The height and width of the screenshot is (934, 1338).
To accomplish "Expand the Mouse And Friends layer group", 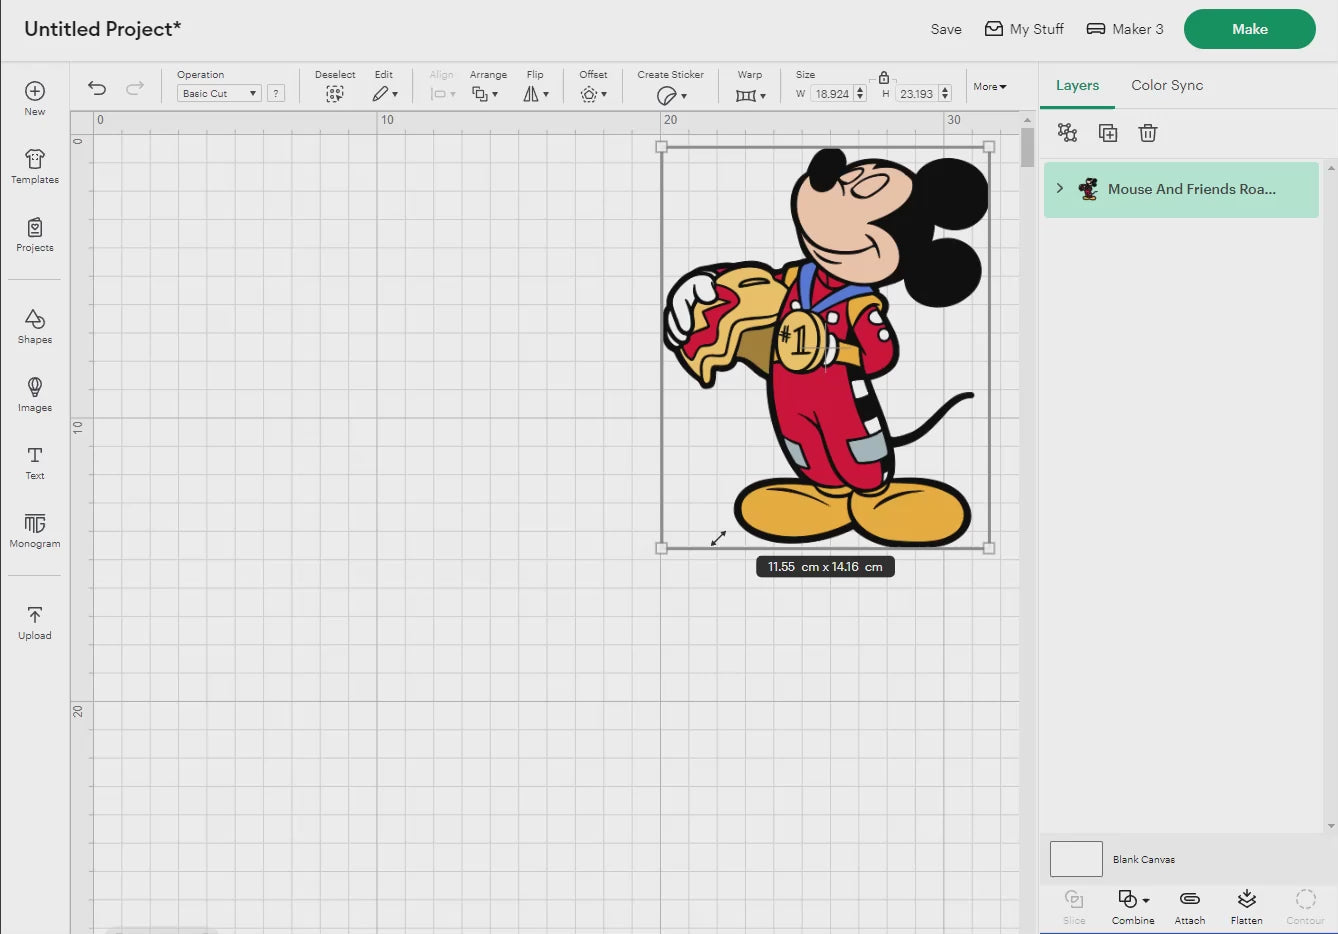I will [1060, 188].
